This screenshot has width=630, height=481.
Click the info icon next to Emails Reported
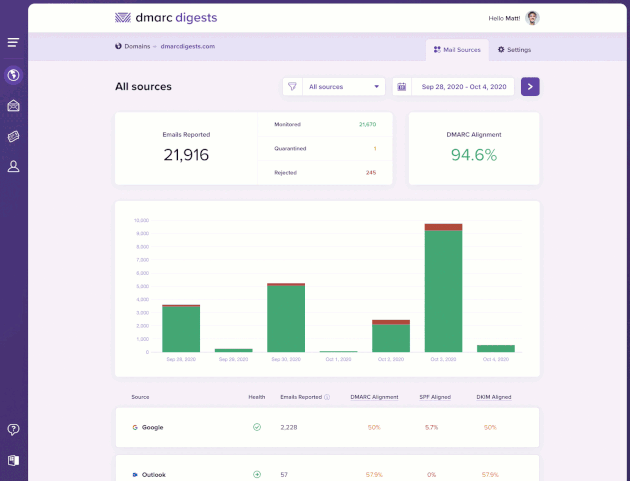[x=327, y=397]
